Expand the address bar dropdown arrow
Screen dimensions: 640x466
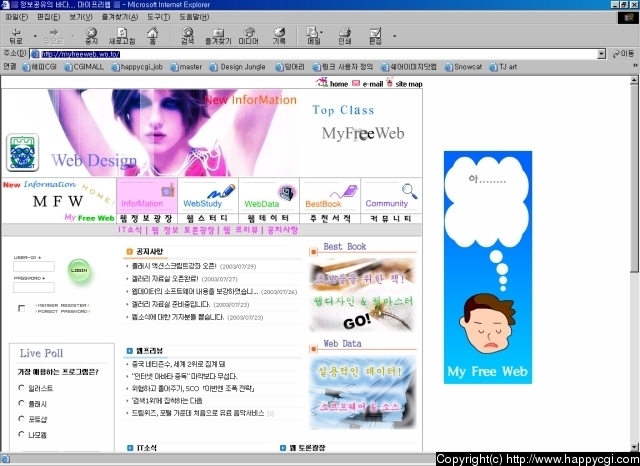click(601, 54)
